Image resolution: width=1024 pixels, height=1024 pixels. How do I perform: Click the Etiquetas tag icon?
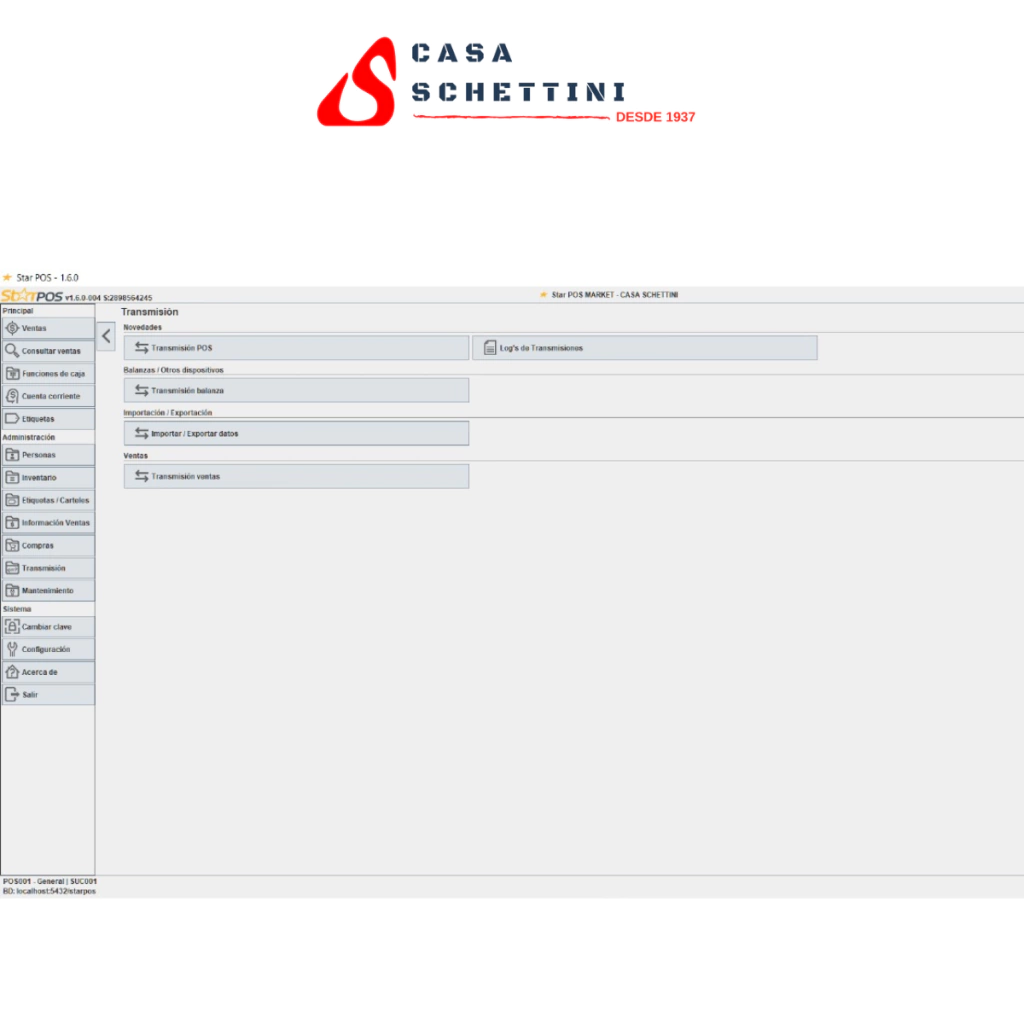12,419
